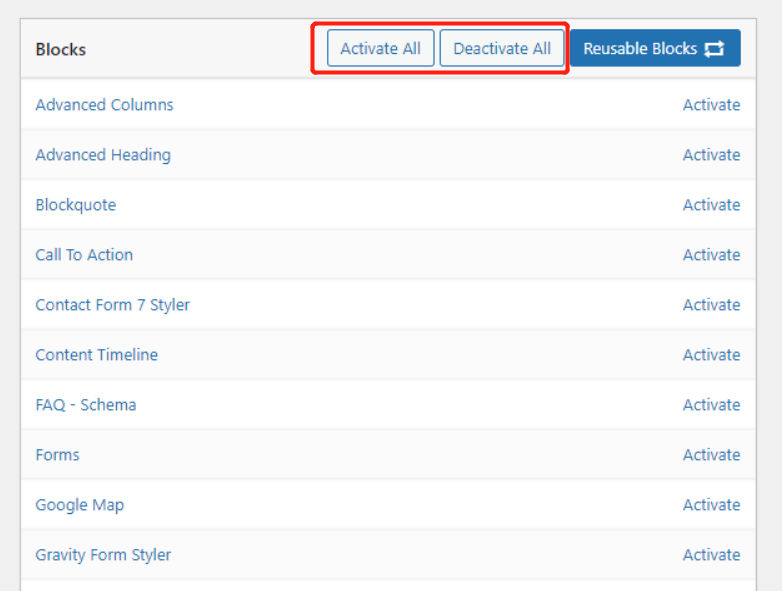
Task: Activate Gravity Form Styler block
Action: point(711,555)
